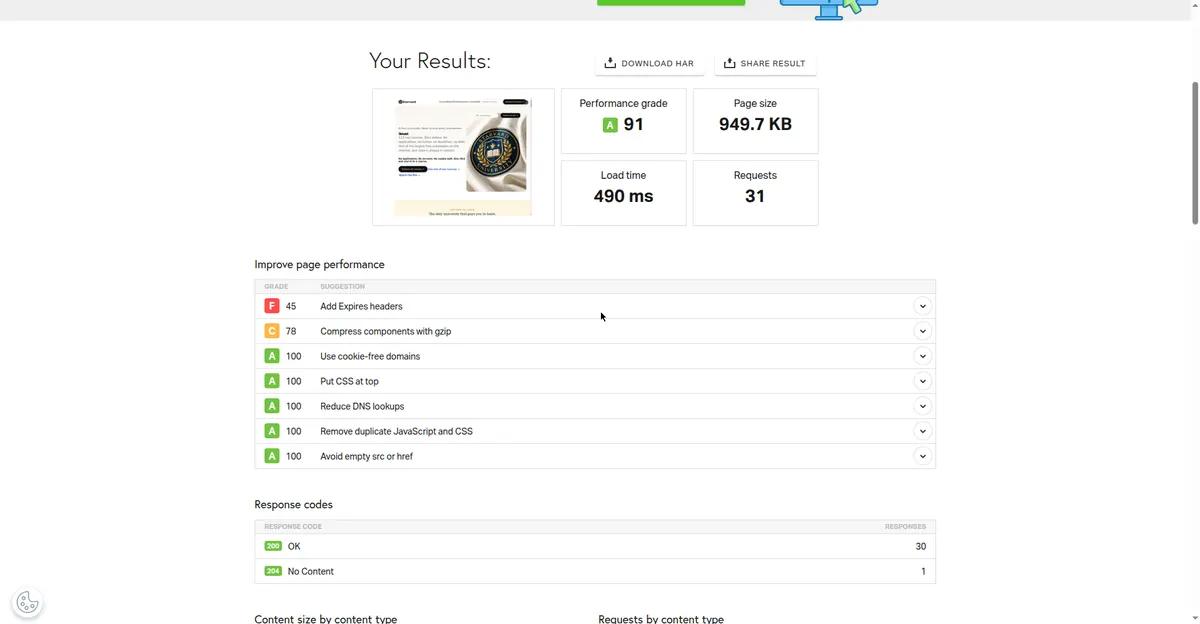Click the Use cookie-free domains text

click(x=370, y=356)
